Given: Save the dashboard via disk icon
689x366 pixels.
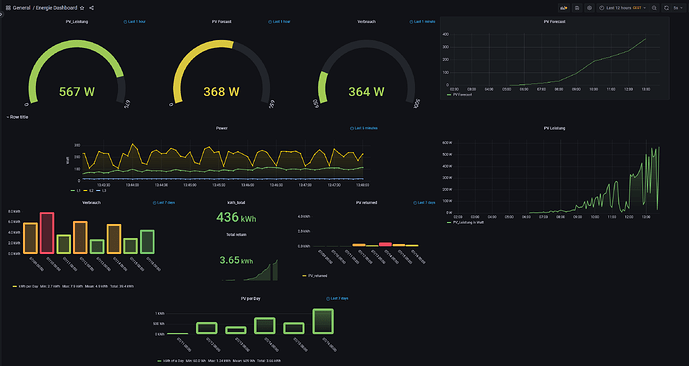Looking at the screenshot, I should (577, 8).
